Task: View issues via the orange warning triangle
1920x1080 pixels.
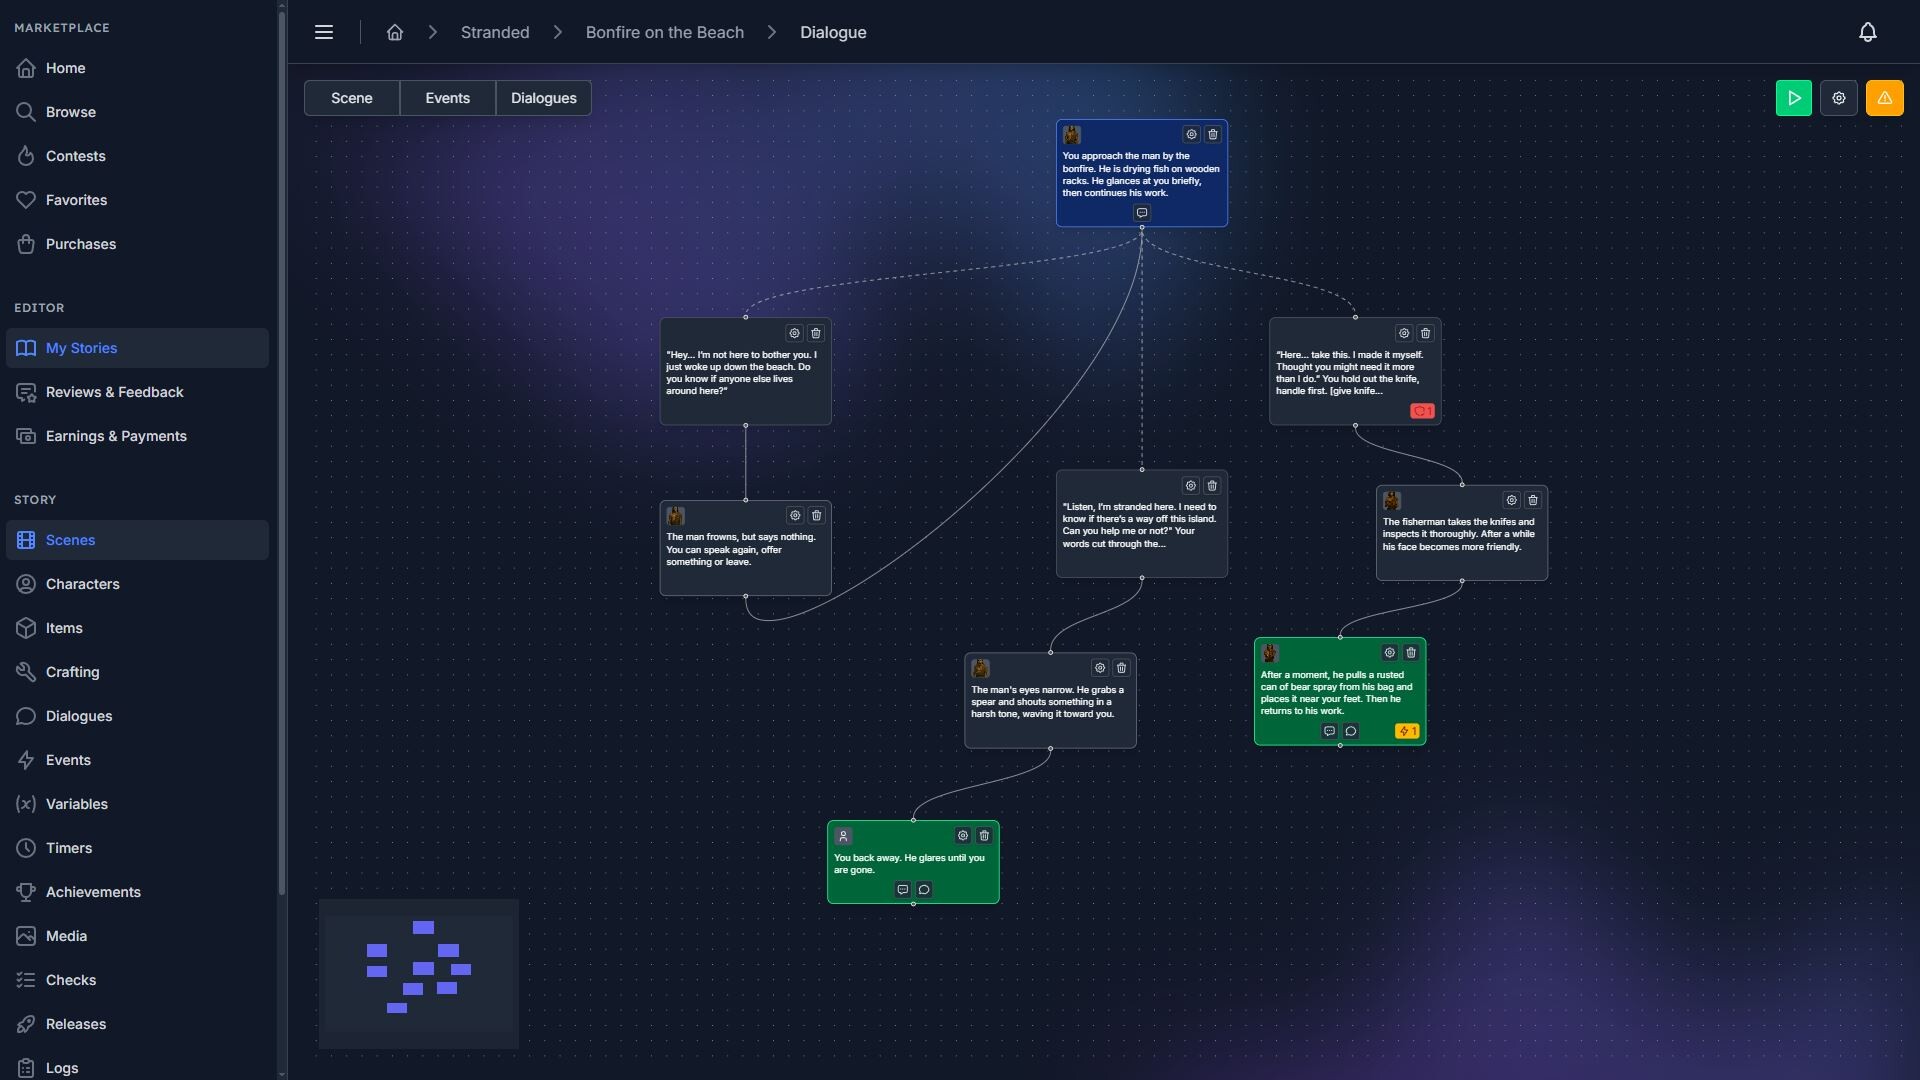Action: point(1885,97)
